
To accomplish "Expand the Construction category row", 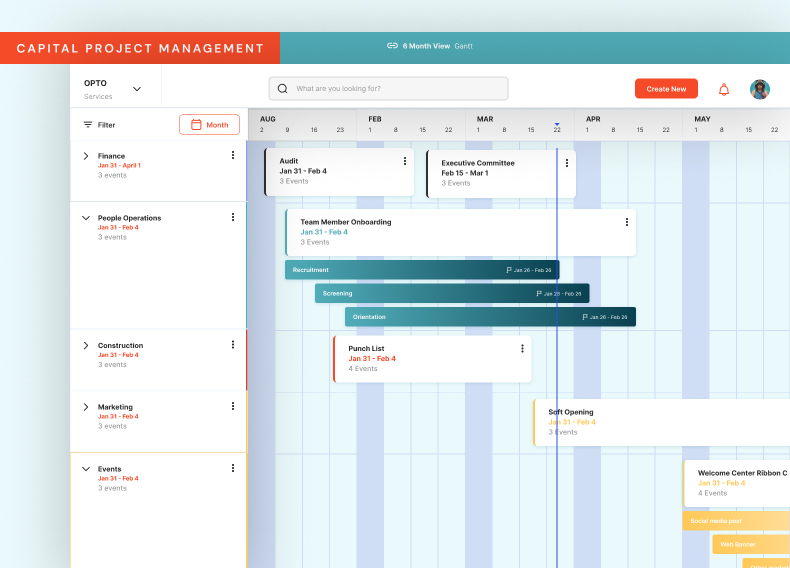I will 86,346.
